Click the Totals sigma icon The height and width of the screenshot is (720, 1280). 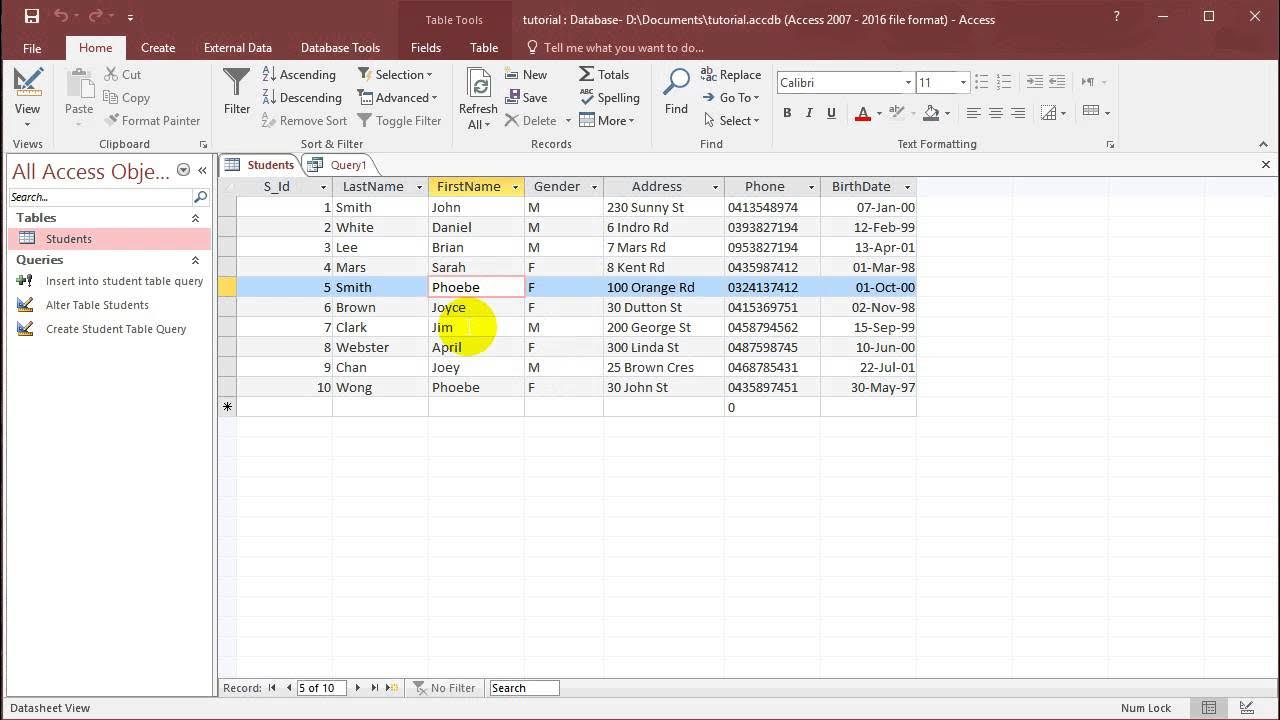587,75
